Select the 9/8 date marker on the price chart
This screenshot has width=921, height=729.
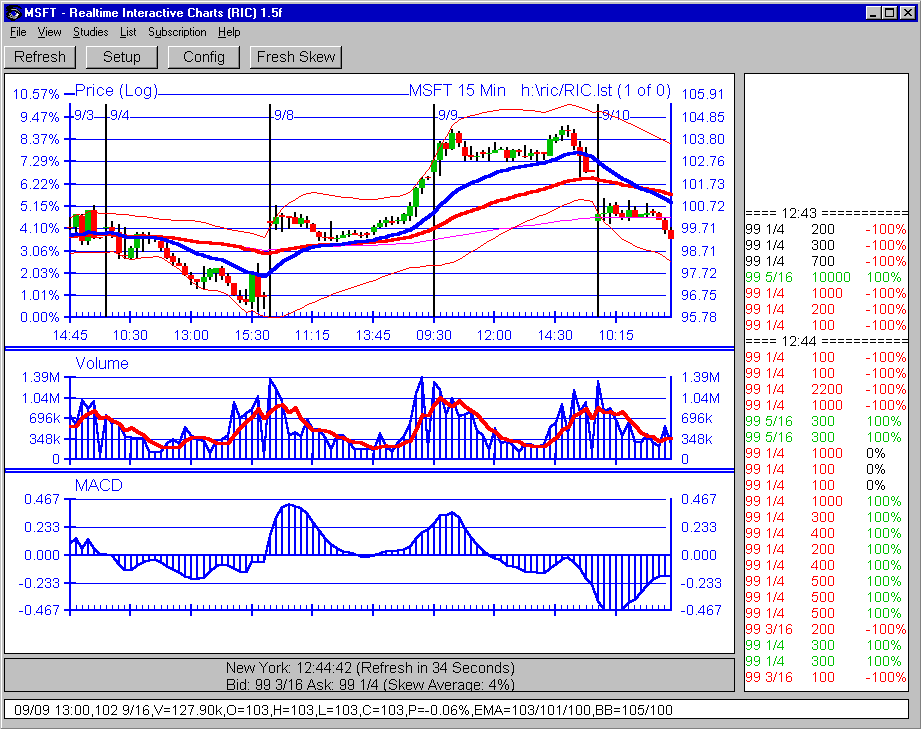coord(284,115)
